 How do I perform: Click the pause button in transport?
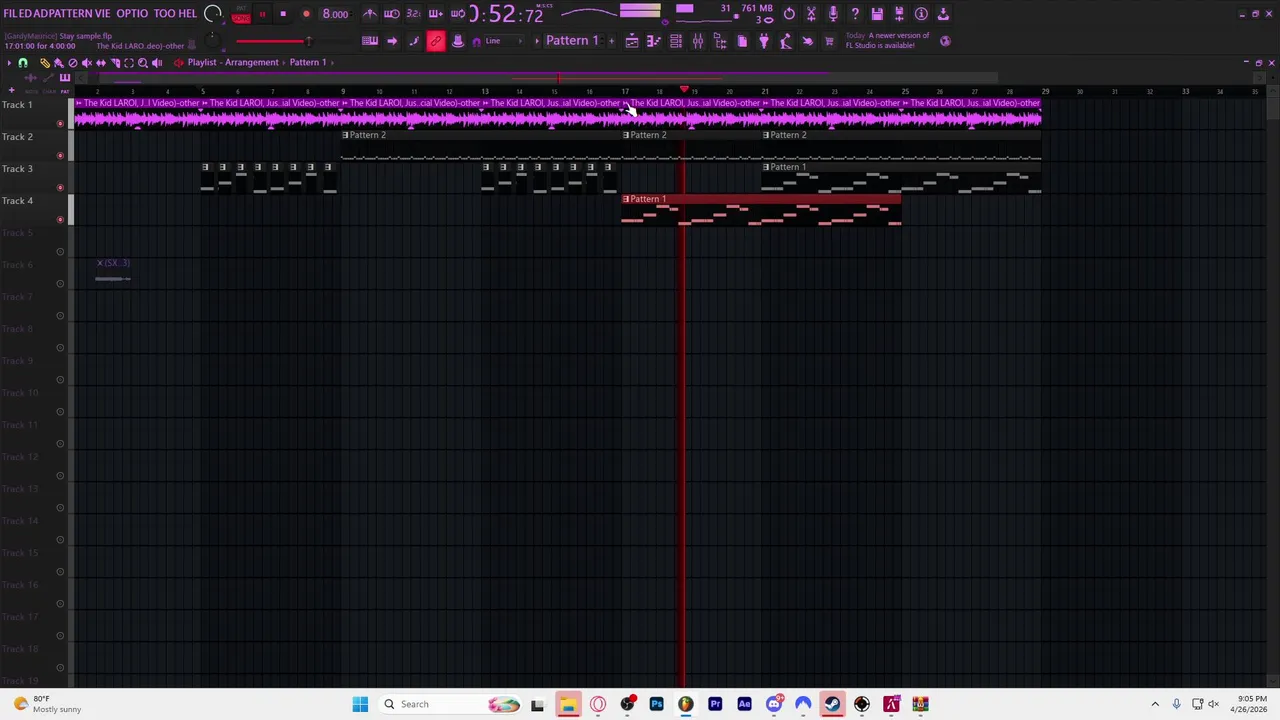coord(262,14)
